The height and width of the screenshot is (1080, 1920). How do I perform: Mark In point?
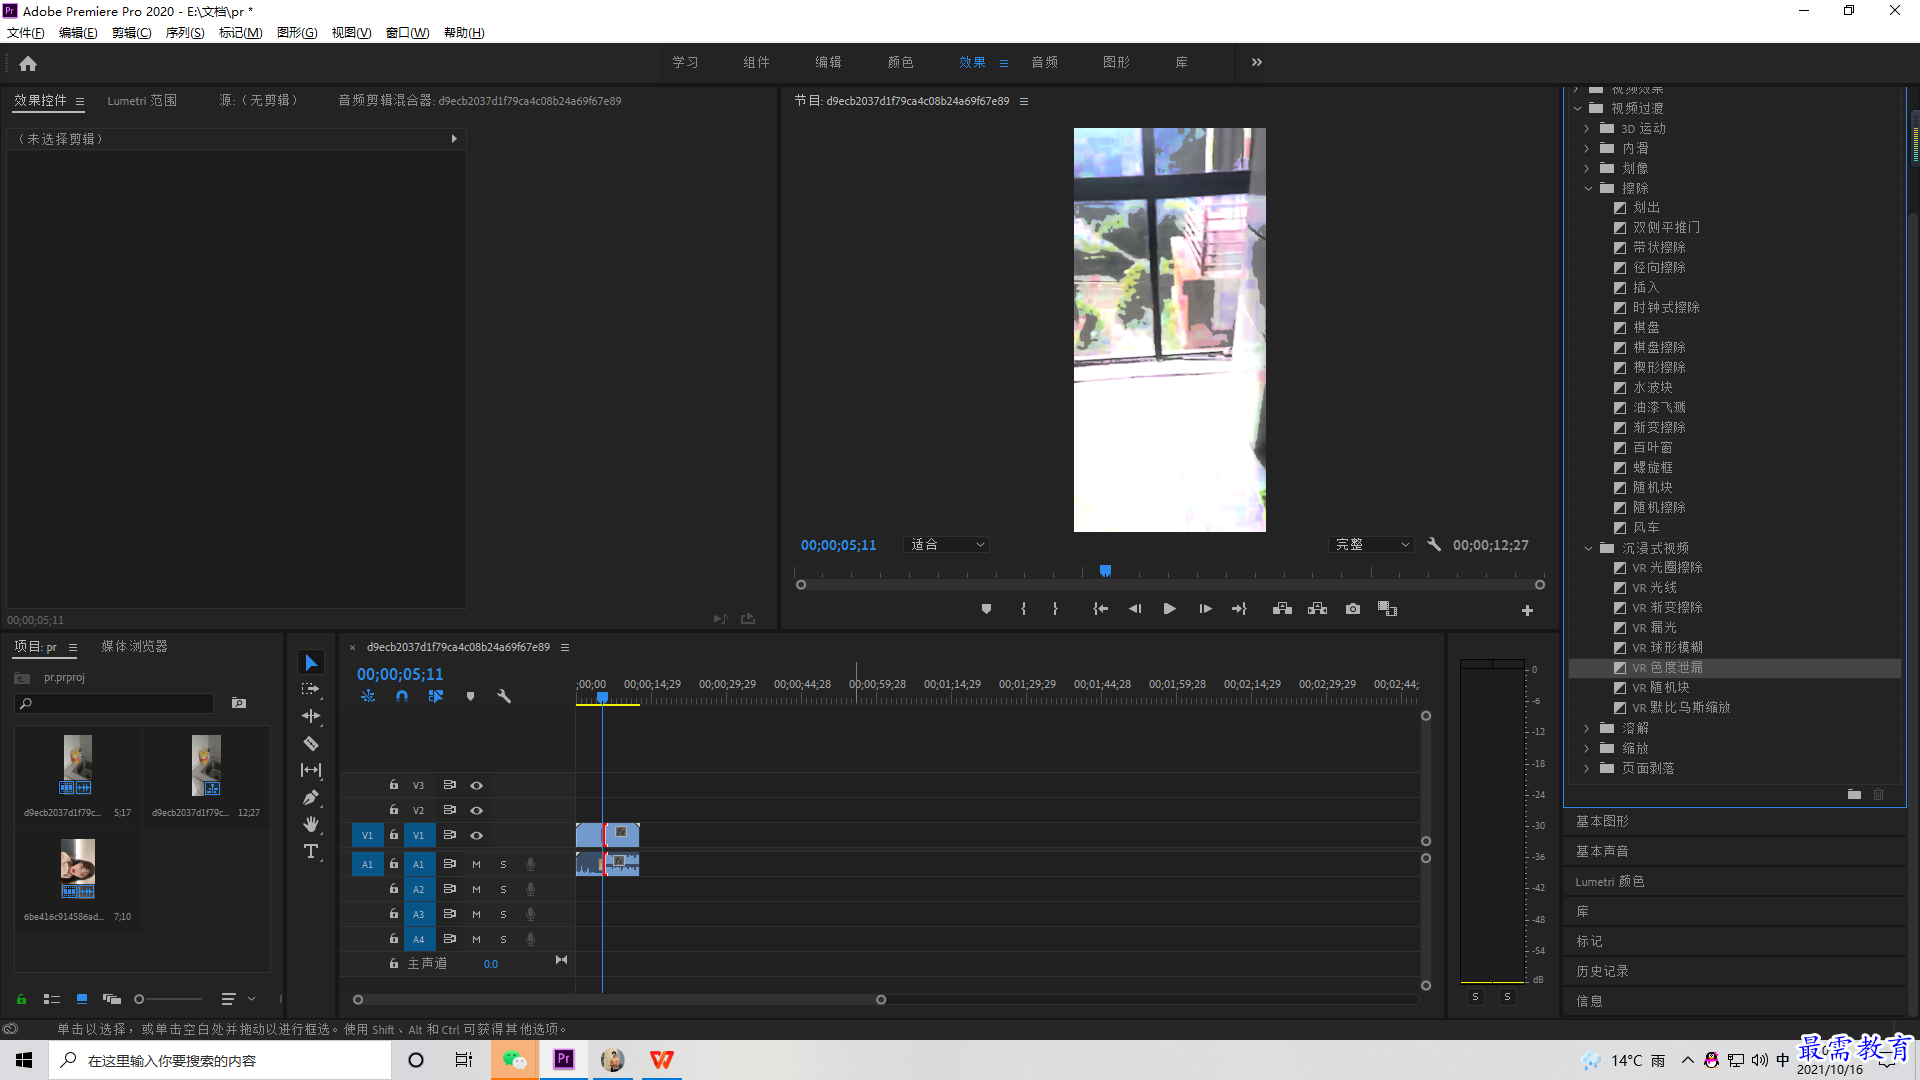point(1023,609)
